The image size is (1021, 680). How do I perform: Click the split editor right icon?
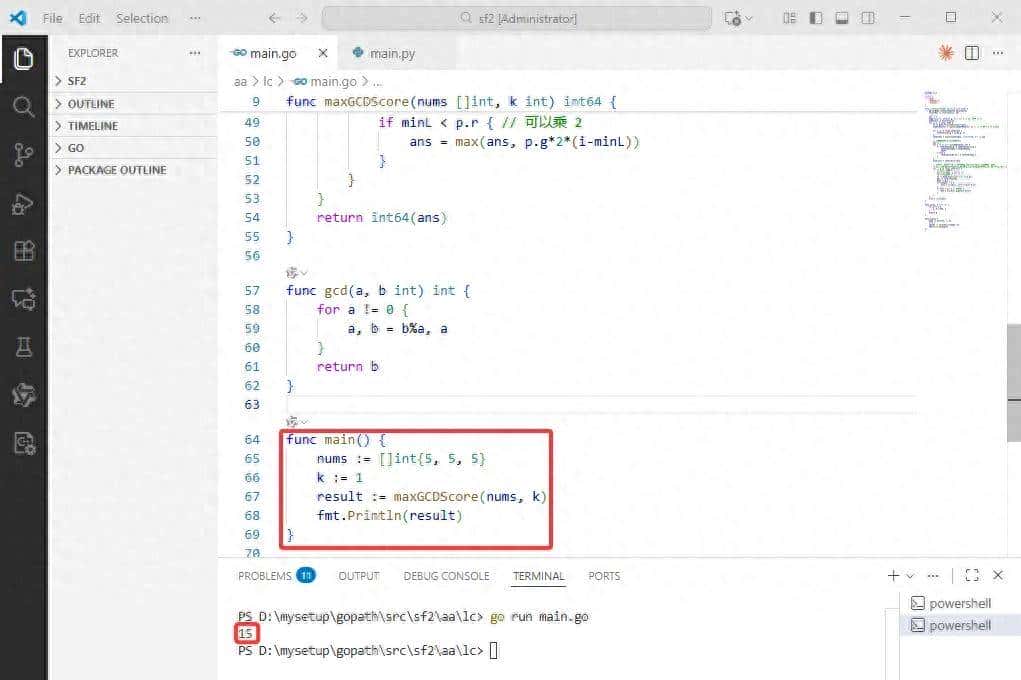click(971, 53)
